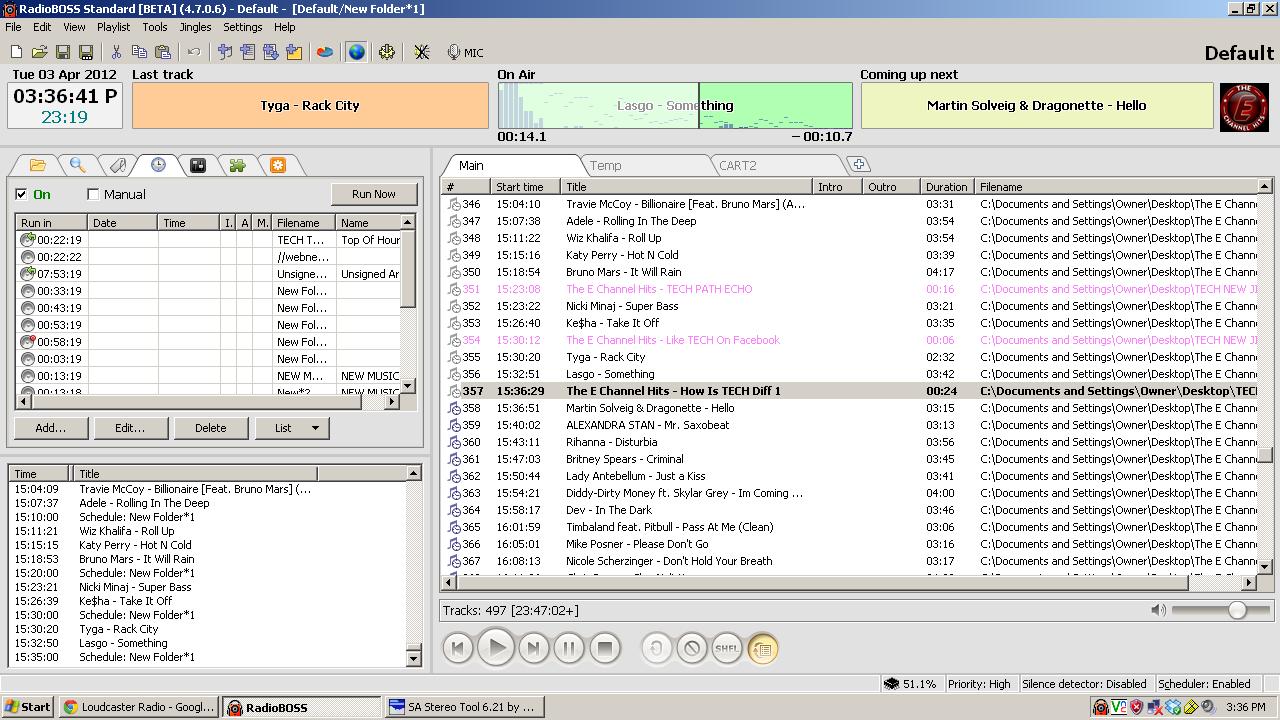Image resolution: width=1280 pixels, height=720 pixels.
Task: Open the folder browser panel tab
Action: [37, 165]
